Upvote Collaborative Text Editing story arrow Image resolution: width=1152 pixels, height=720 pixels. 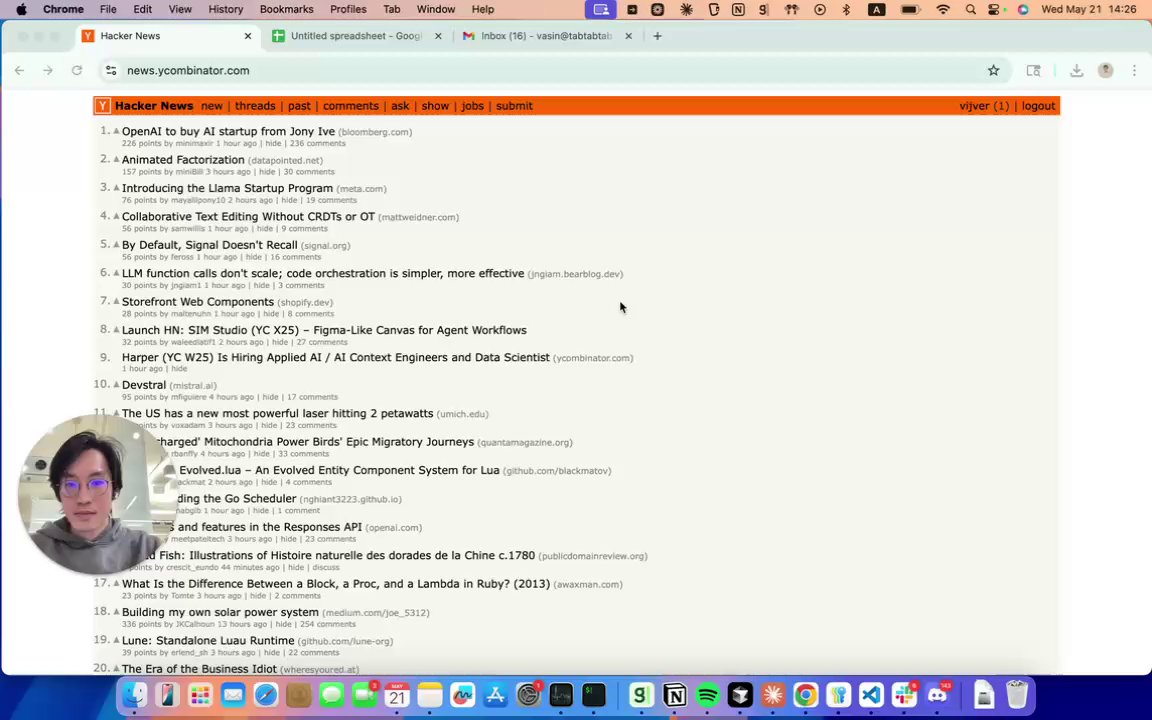click(x=116, y=216)
